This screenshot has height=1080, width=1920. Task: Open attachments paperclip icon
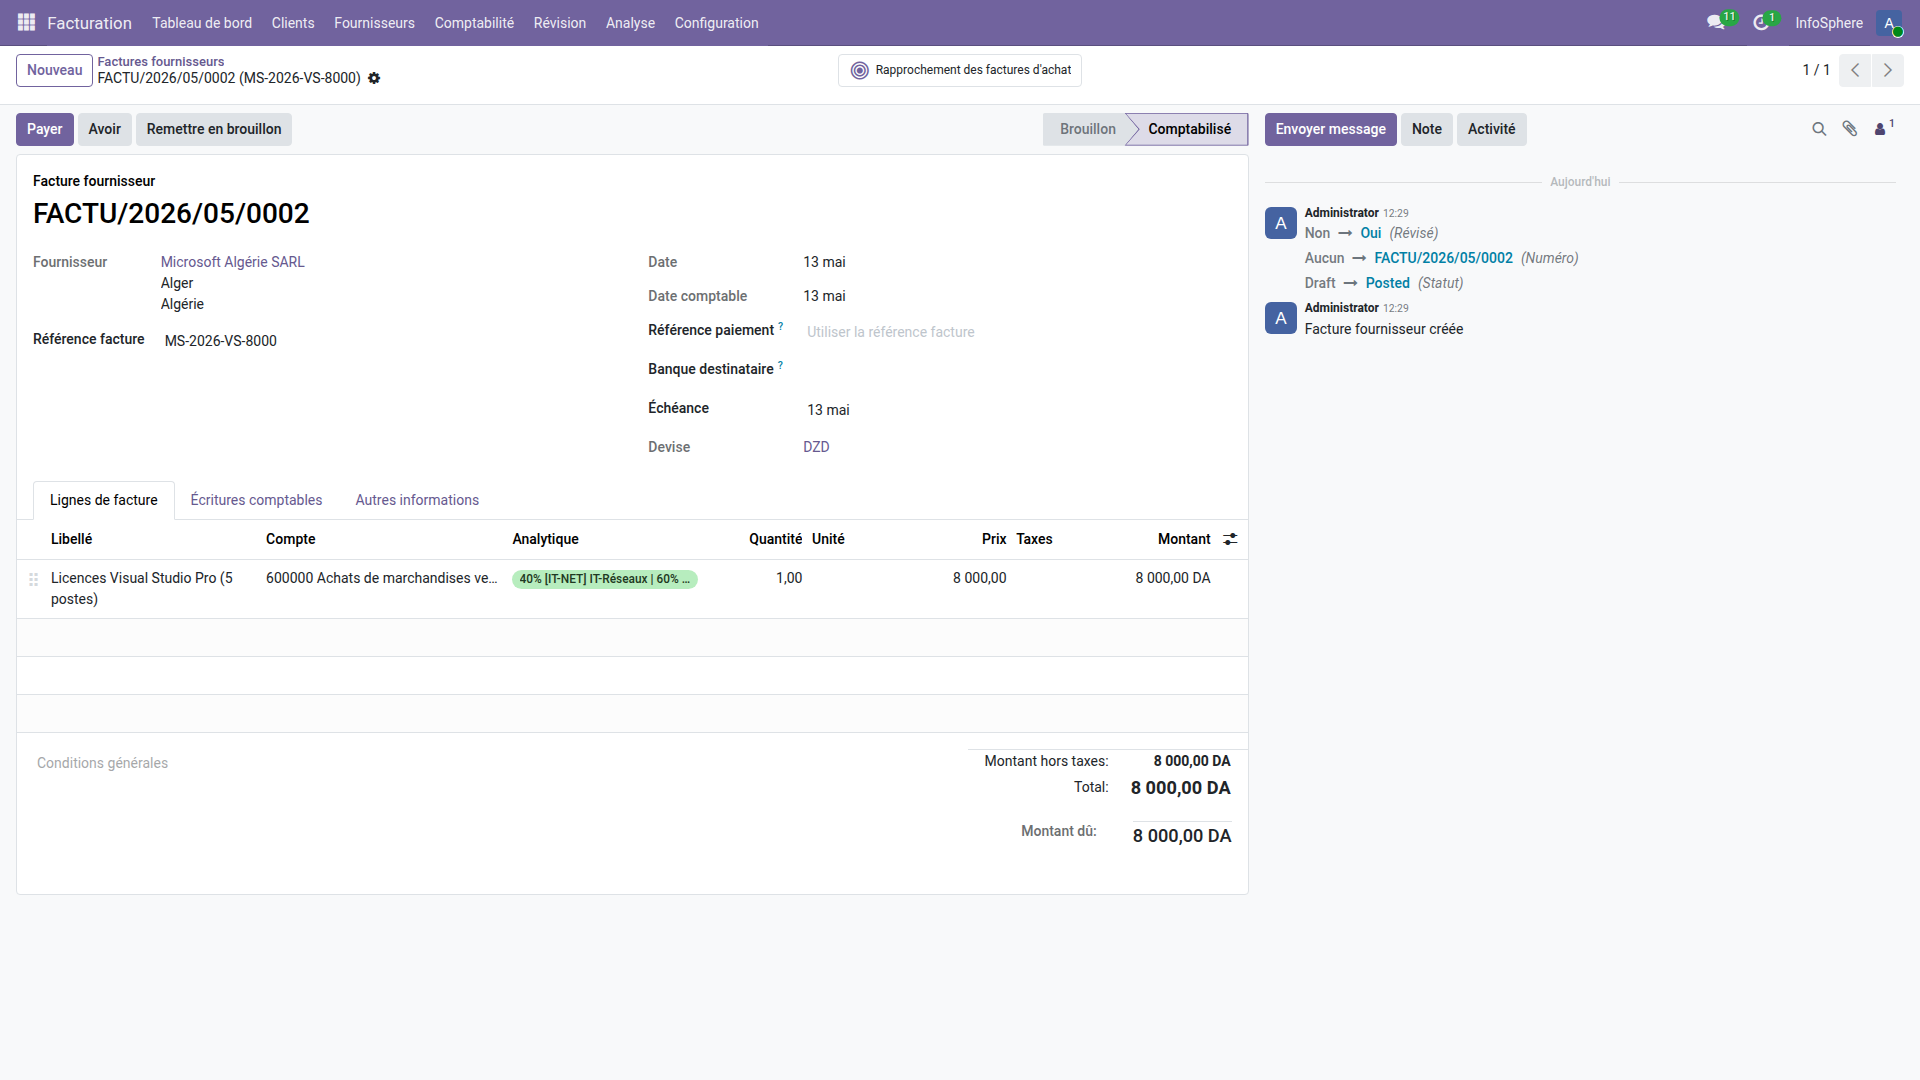pyautogui.click(x=1850, y=129)
